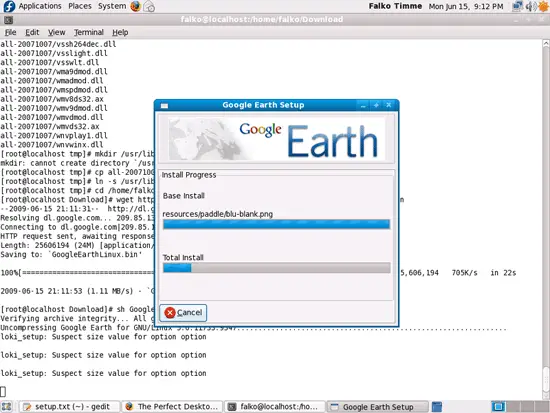
Task: Switch to falko@localhost terminal taskbar button
Action: (275, 407)
